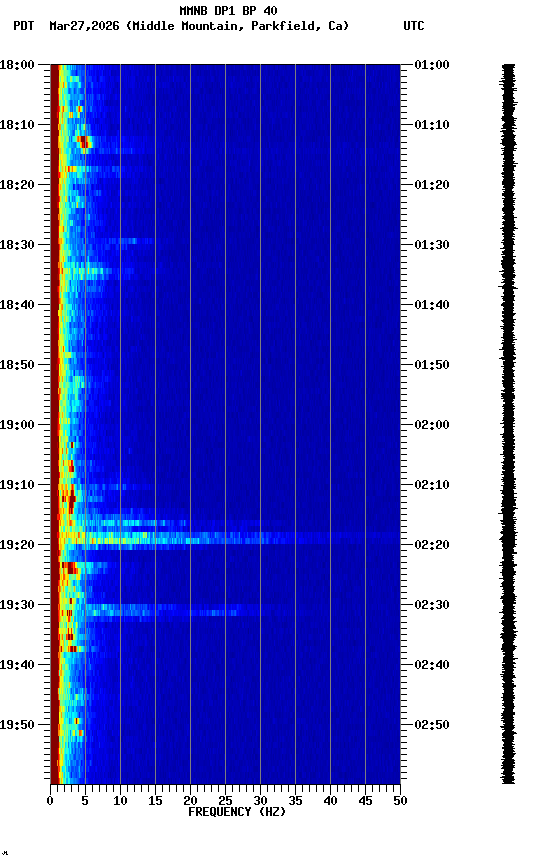The image size is (552, 864).
Task: Click the Mar27,2026 date label
Action: point(84,26)
